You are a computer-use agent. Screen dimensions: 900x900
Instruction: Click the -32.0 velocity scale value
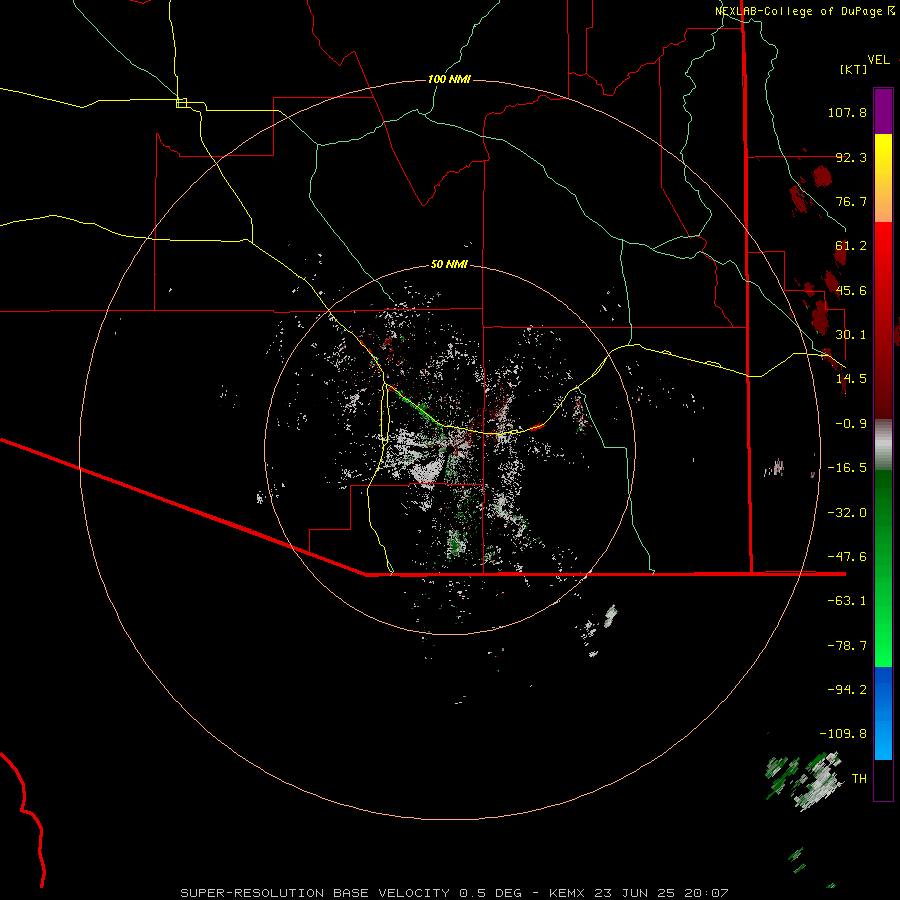tap(847, 513)
